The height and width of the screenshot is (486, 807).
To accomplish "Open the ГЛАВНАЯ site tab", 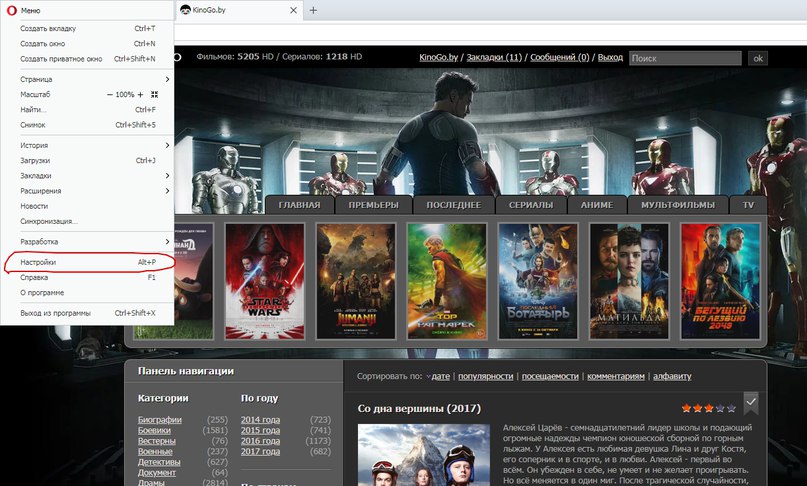I will tap(300, 205).
